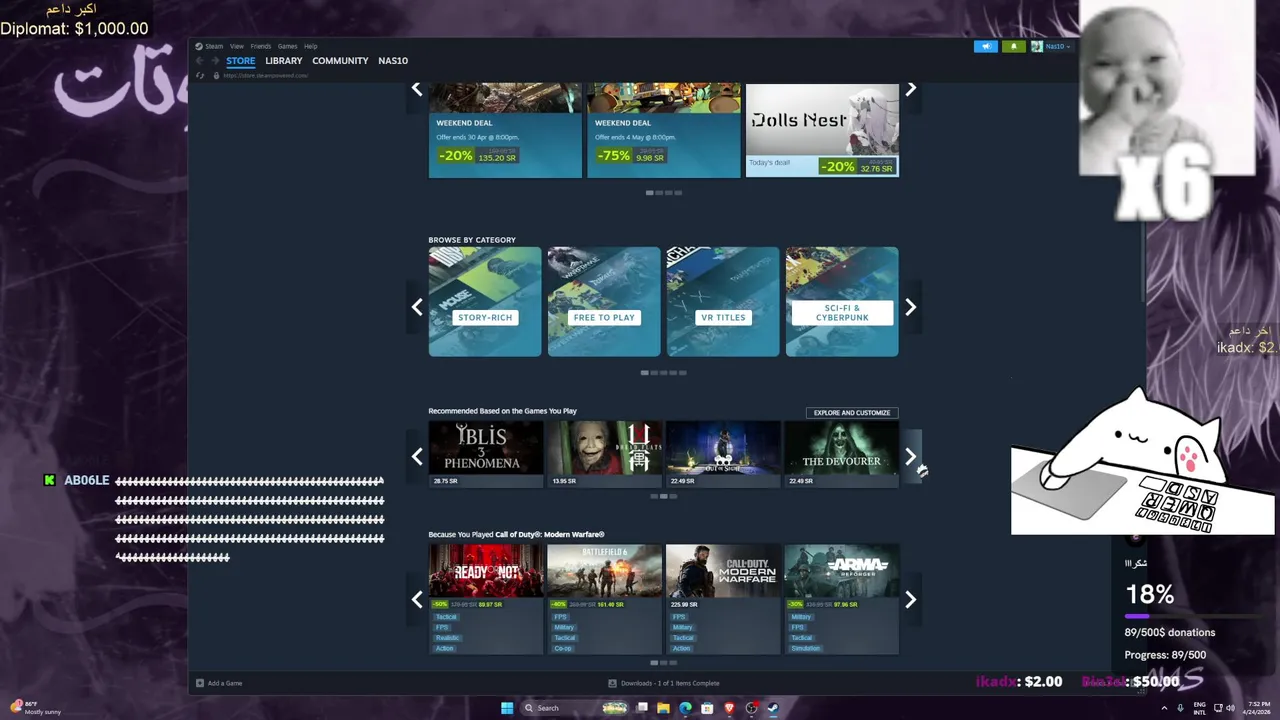The image size is (1280, 720).
Task: Open the FREE TO PLAY category
Action: (604, 301)
